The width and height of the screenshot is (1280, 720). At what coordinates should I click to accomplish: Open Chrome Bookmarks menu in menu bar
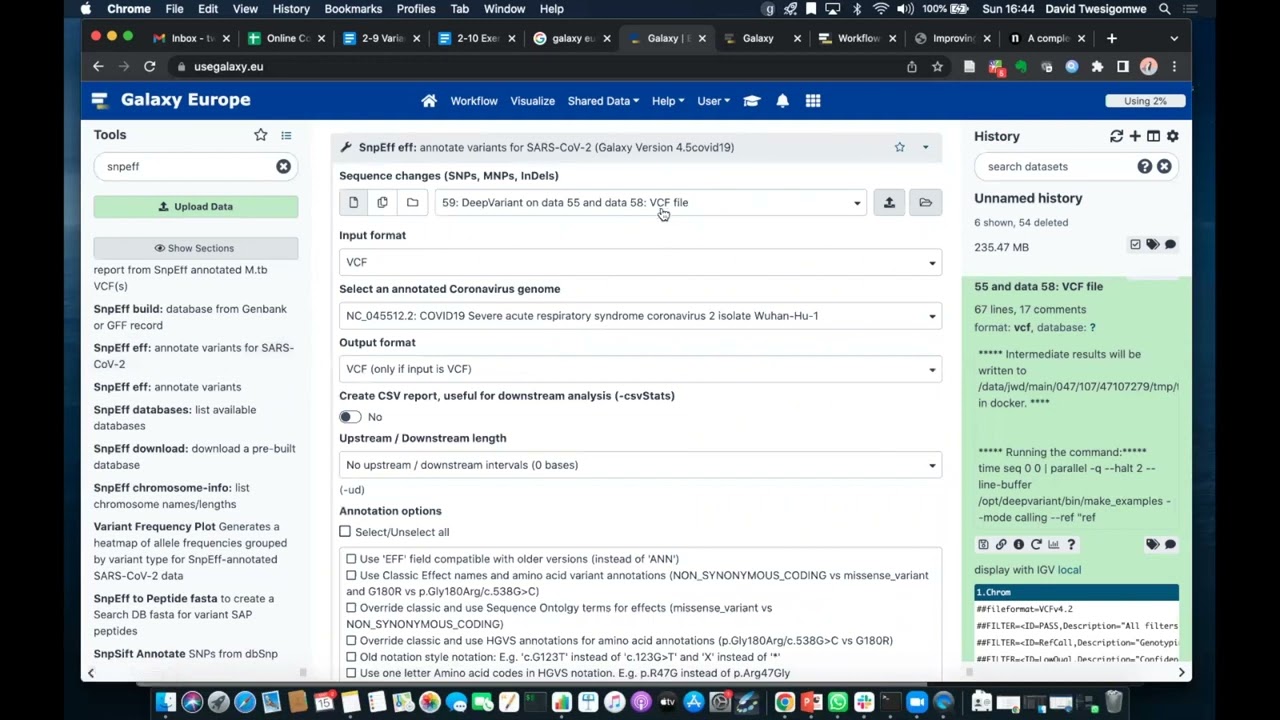point(353,9)
